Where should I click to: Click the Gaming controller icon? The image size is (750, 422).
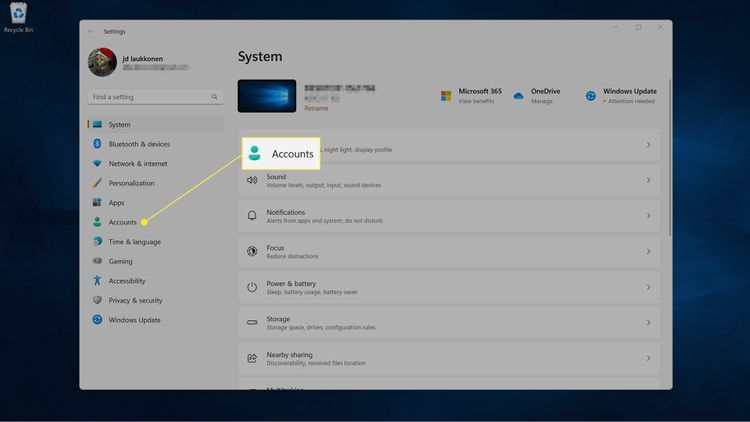pyautogui.click(x=97, y=261)
